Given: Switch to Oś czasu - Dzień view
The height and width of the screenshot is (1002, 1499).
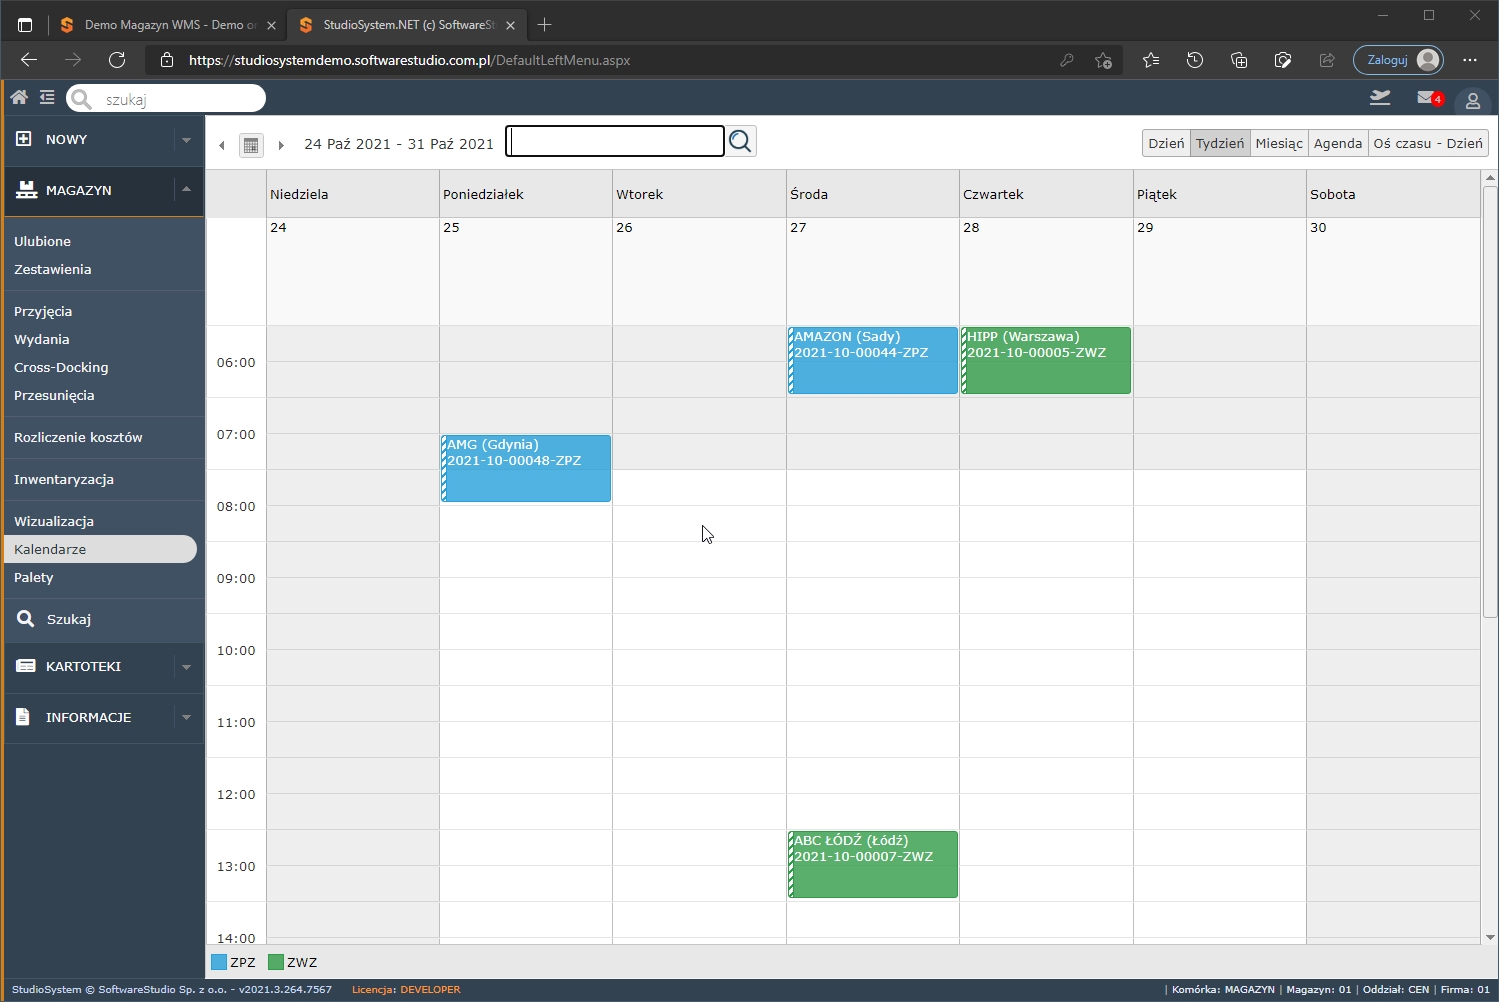Looking at the screenshot, I should [x=1428, y=143].
